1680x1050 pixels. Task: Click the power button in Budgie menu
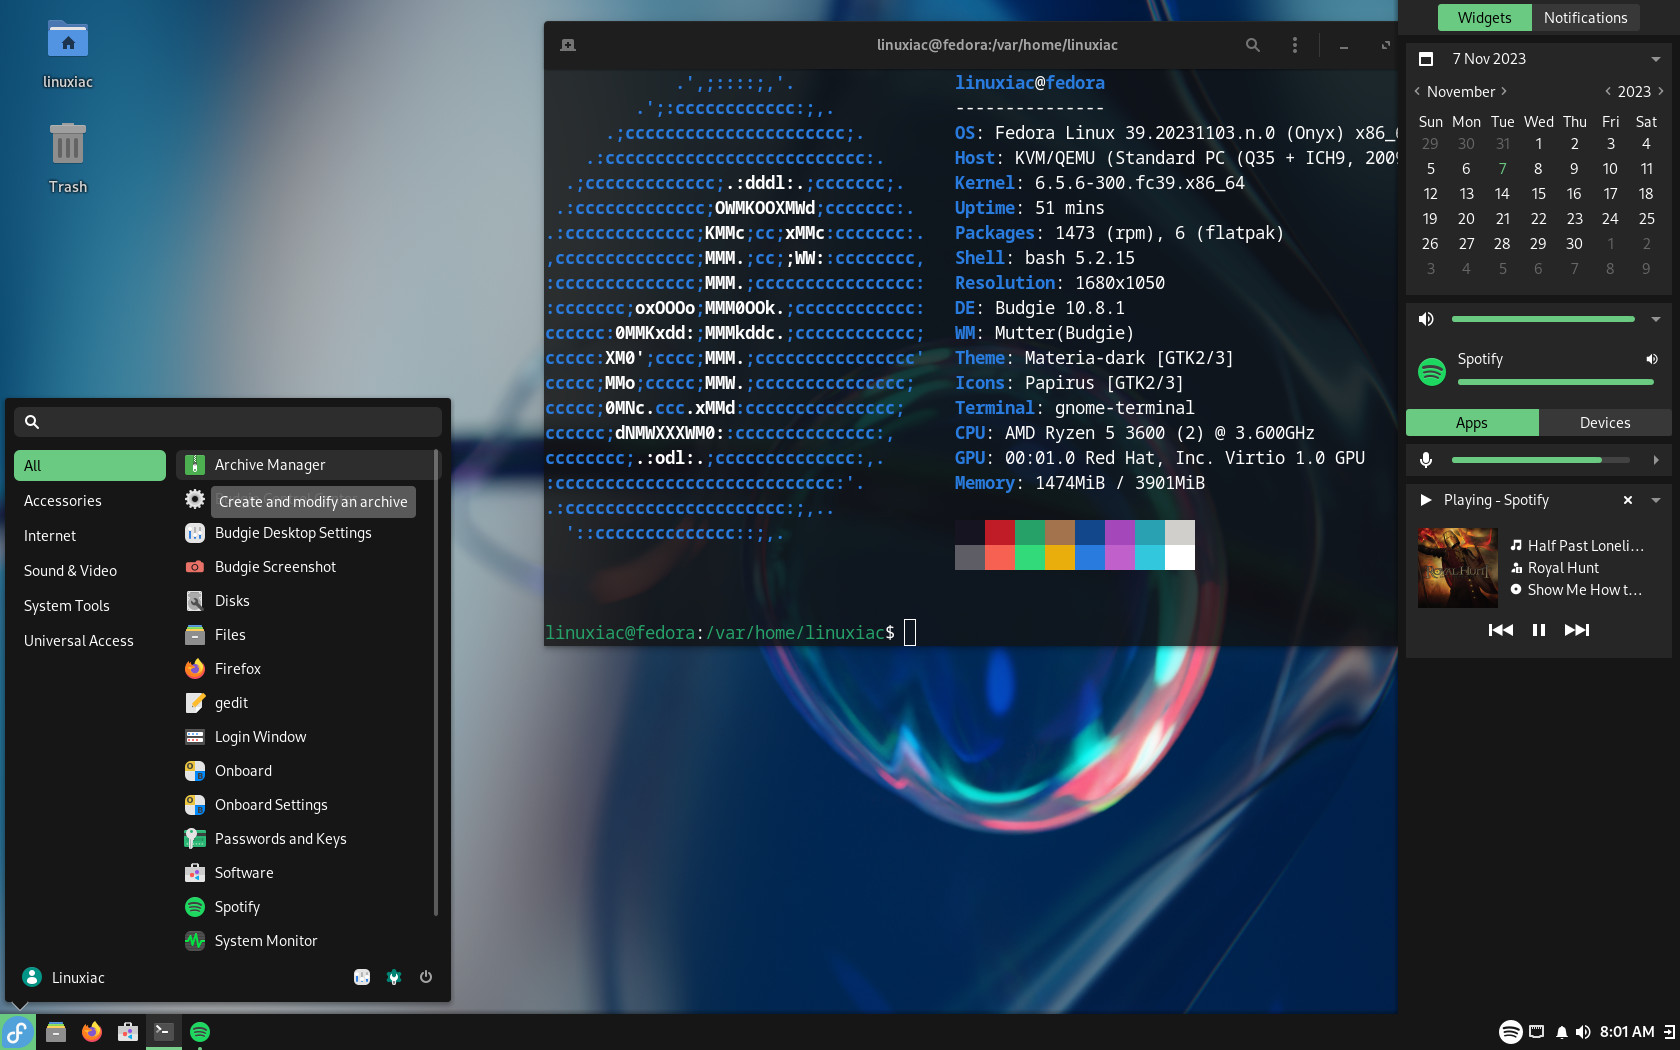pos(426,977)
